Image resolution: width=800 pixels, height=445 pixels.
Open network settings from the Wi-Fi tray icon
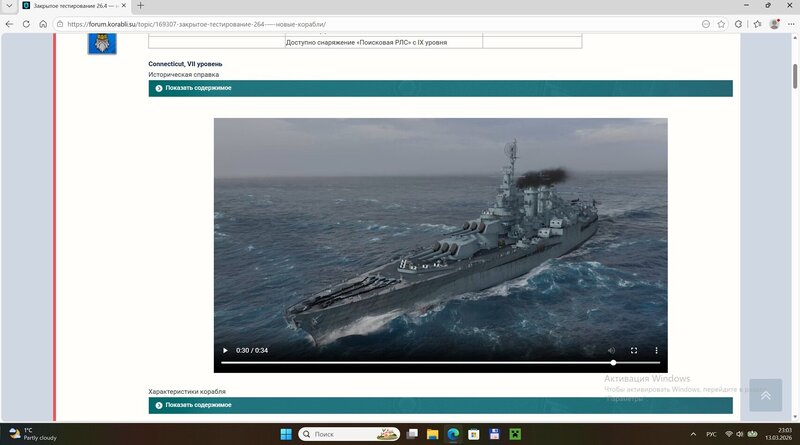[729, 434]
